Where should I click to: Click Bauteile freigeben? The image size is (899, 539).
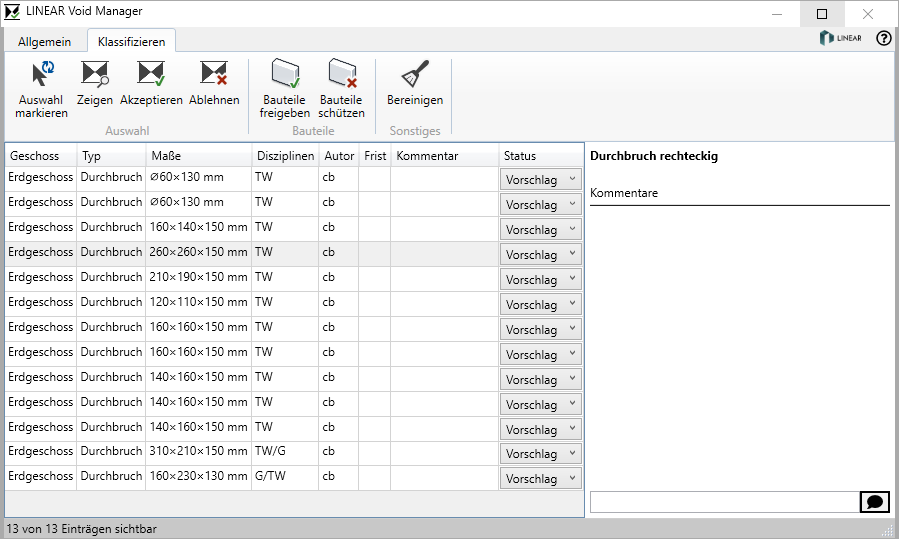coord(284,89)
